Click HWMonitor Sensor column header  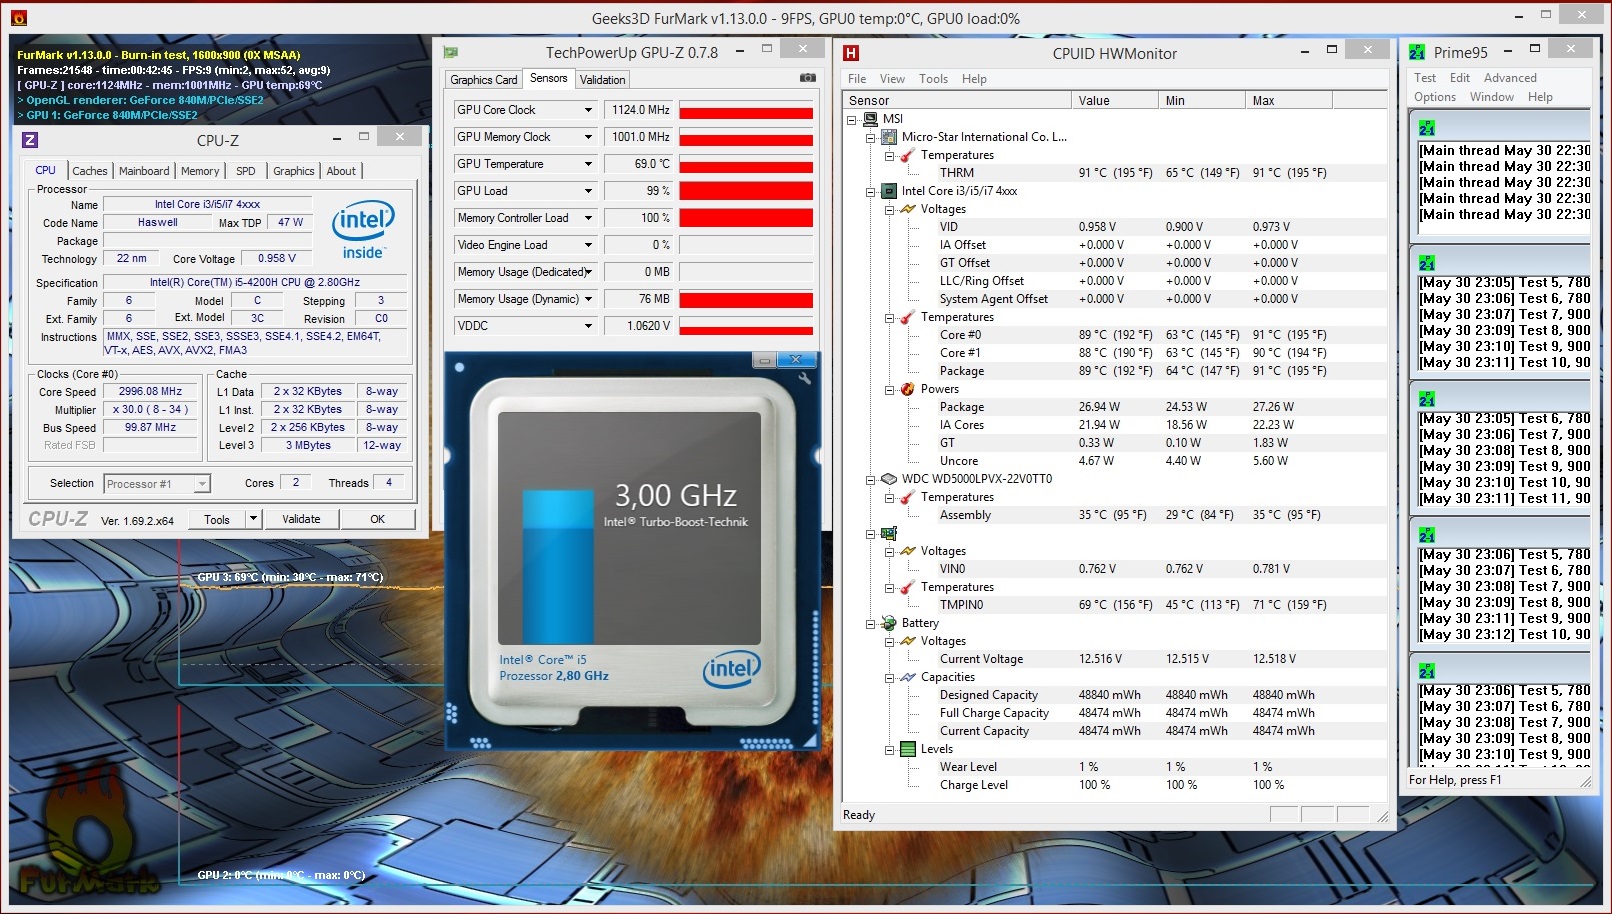pos(957,100)
